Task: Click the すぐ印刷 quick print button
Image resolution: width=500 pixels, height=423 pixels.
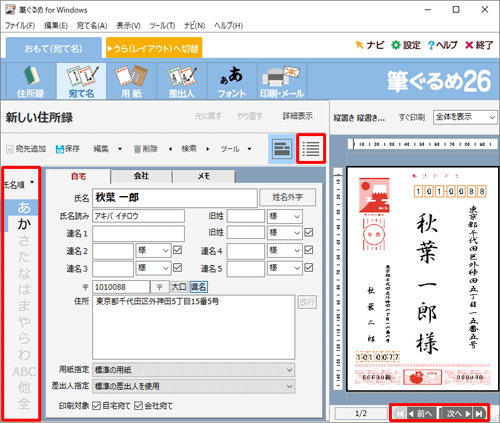Action: [x=412, y=117]
